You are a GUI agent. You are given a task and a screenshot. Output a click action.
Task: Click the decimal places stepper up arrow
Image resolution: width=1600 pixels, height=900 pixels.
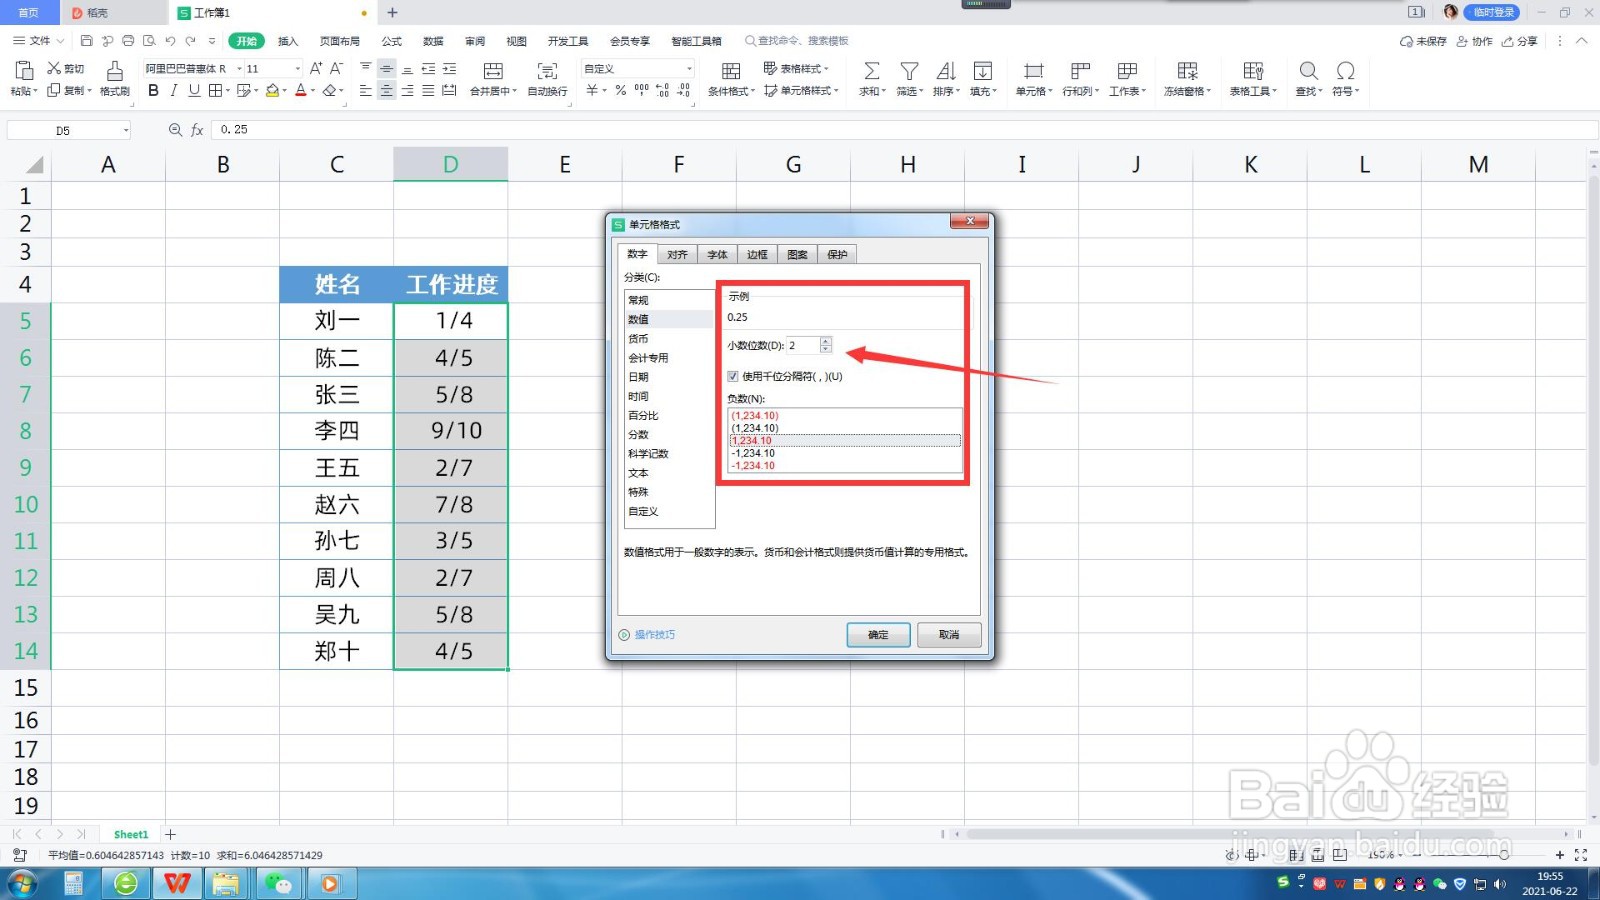coord(825,341)
